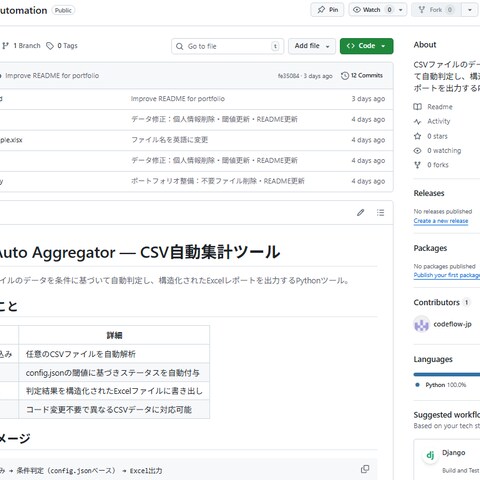Screen dimensions: 480x480
Task: Open the green Code dropdown
Action: tap(366, 46)
